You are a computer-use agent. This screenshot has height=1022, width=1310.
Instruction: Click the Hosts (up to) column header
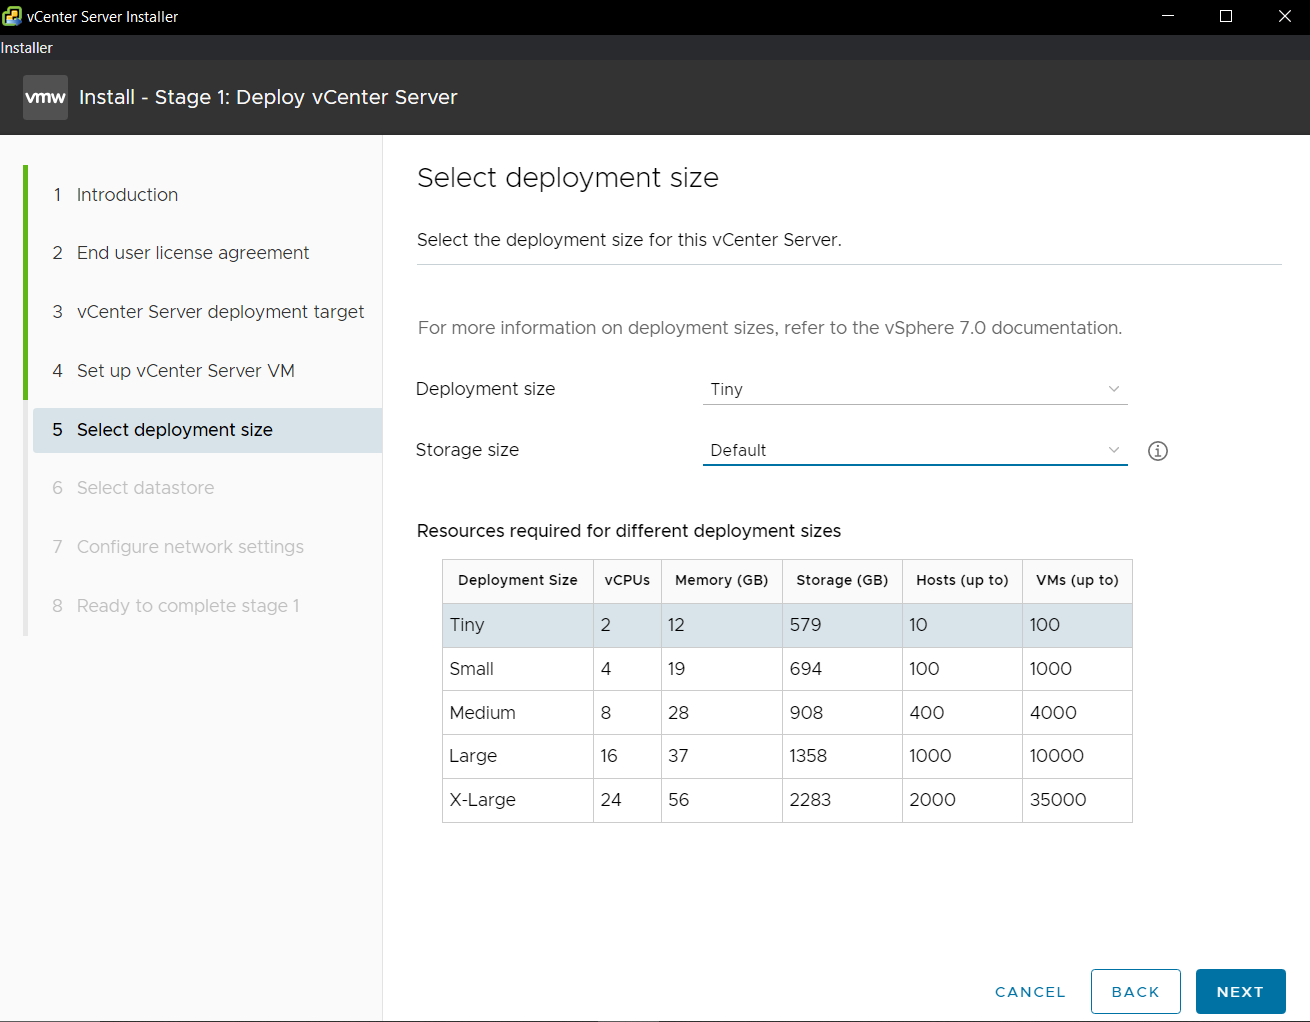click(962, 580)
